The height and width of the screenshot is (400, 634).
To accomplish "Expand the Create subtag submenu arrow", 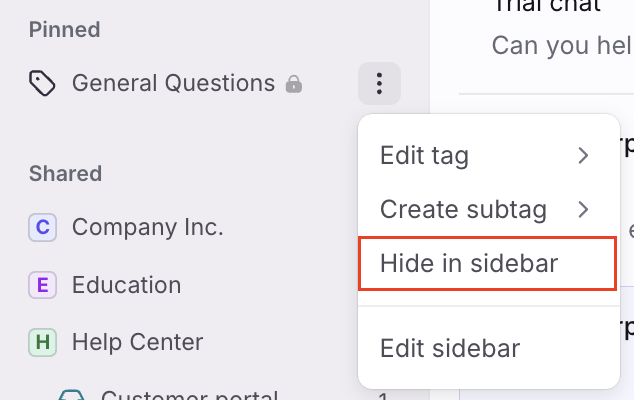I will 583,210.
